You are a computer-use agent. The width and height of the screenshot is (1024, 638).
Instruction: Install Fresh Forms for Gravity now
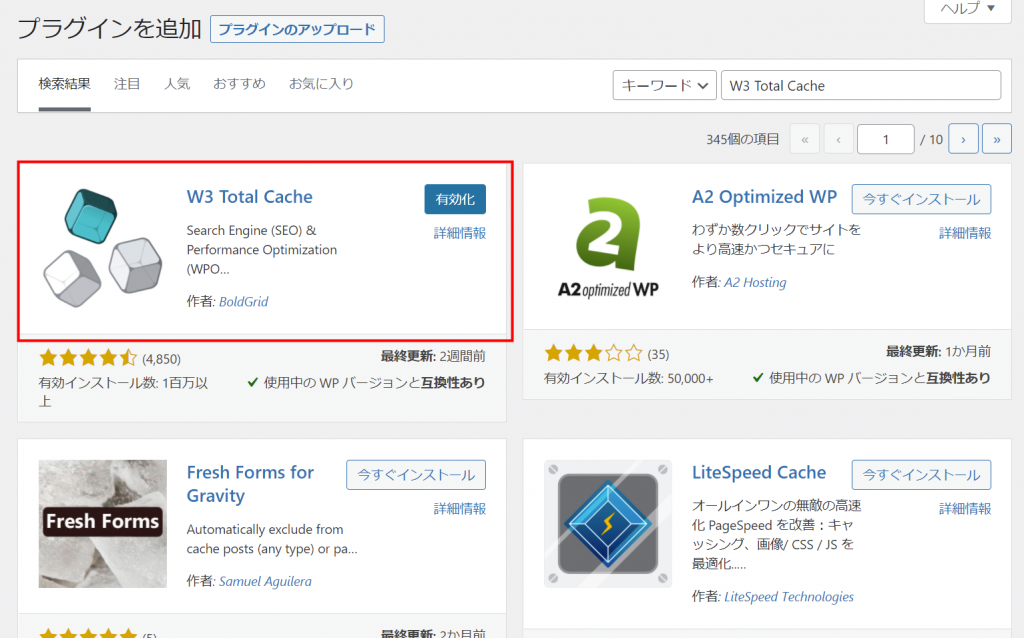(x=416, y=475)
